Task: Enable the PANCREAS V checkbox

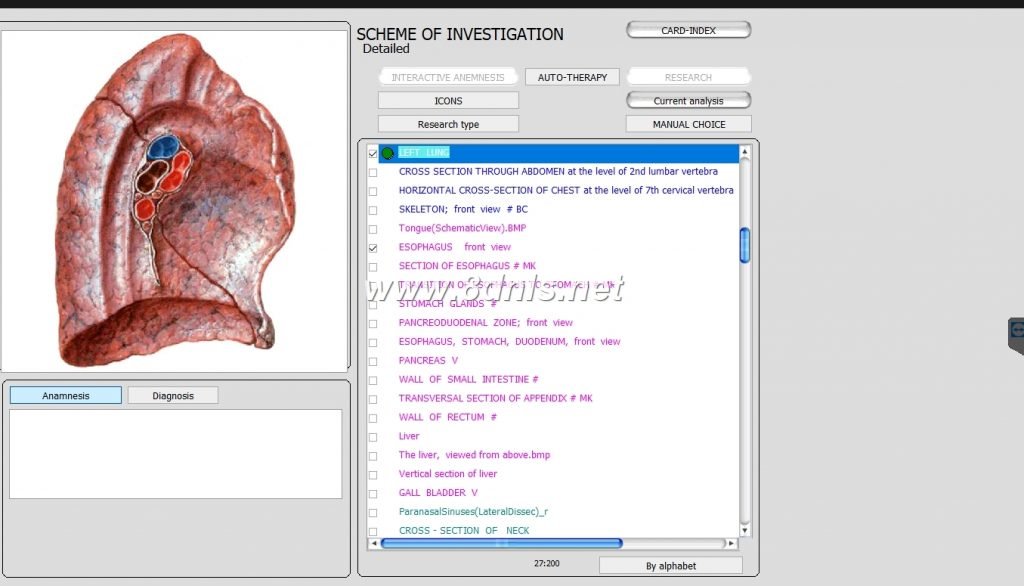Action: pos(373,361)
